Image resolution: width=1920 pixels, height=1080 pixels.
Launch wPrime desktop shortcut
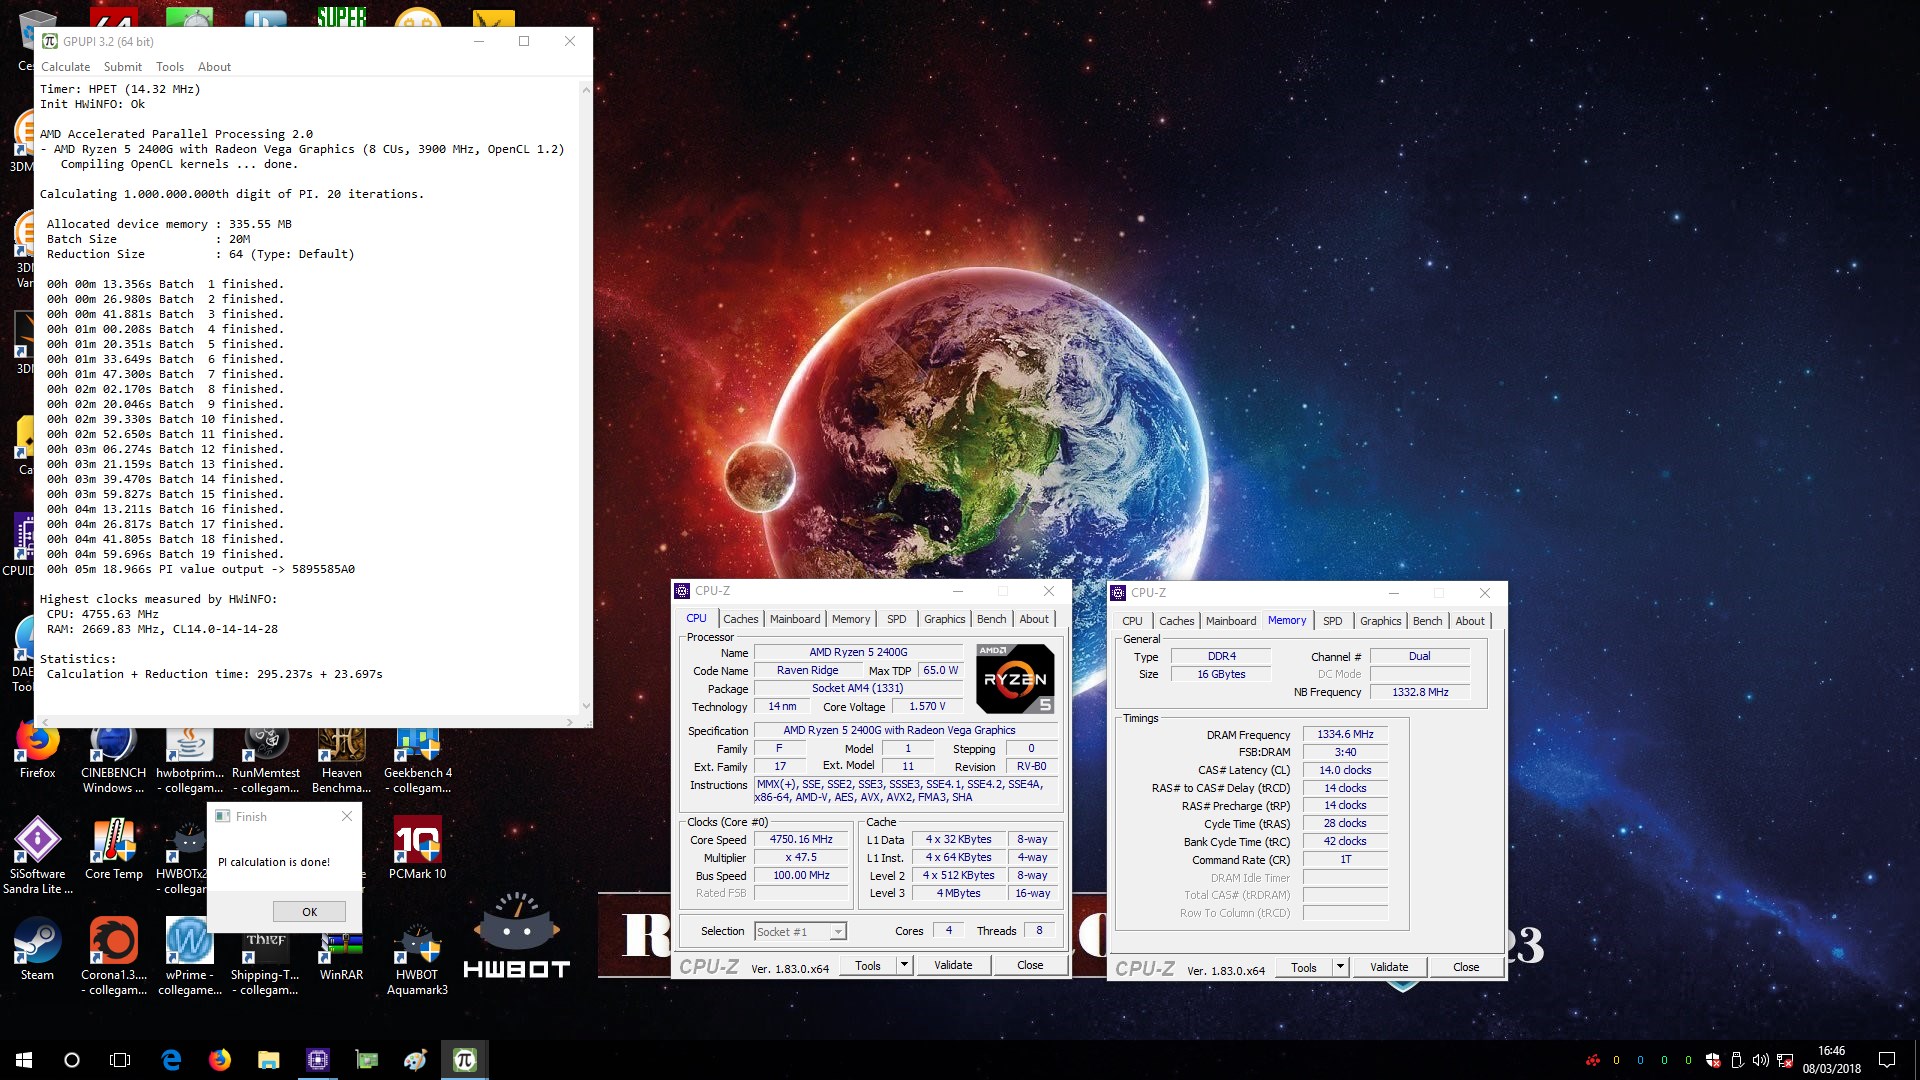click(x=190, y=957)
